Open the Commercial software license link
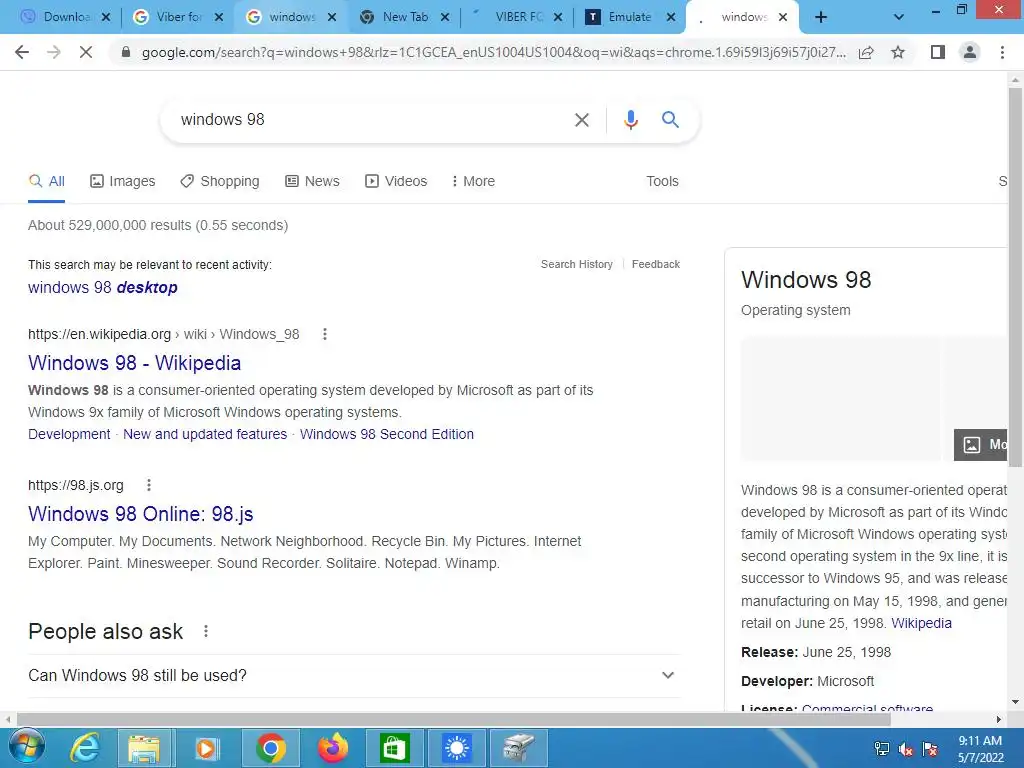This screenshot has height=768, width=1024. point(867,707)
